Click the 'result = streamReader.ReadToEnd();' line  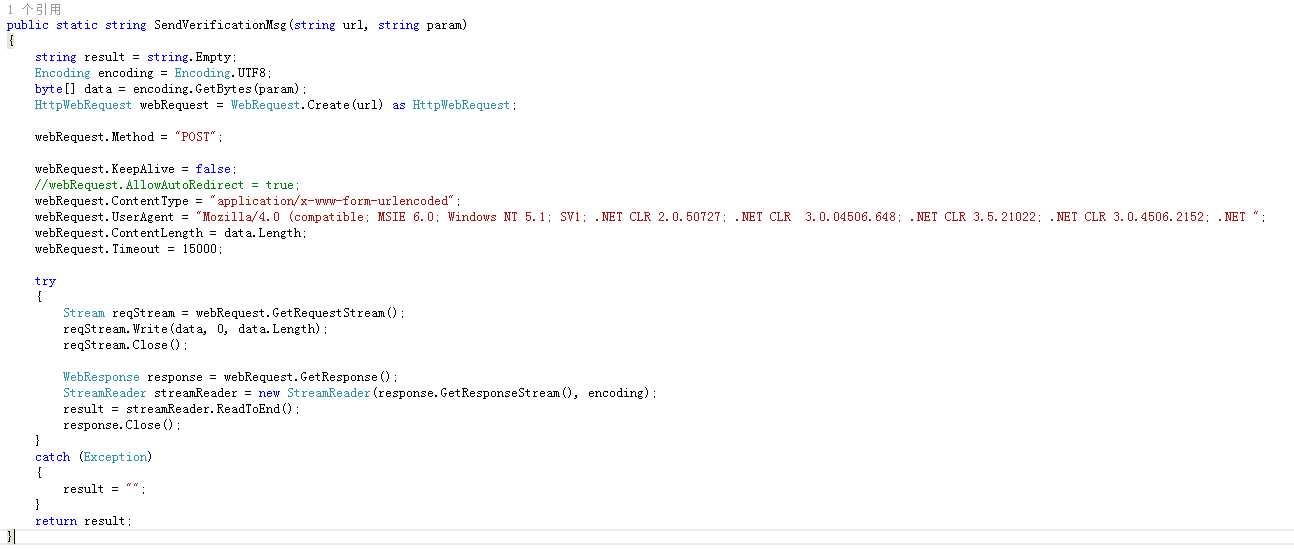click(181, 409)
